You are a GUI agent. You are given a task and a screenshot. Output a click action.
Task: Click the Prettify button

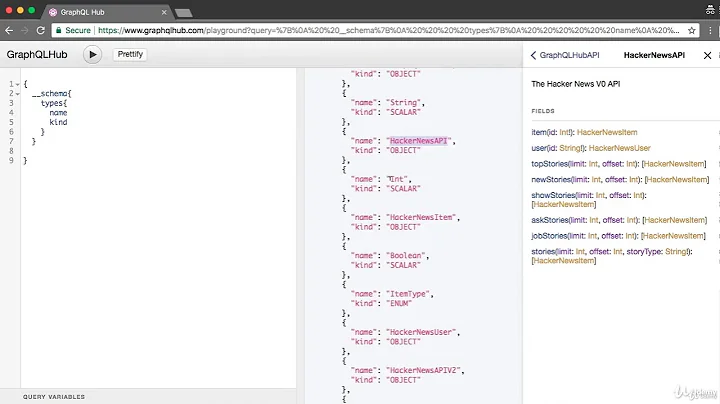pos(130,54)
